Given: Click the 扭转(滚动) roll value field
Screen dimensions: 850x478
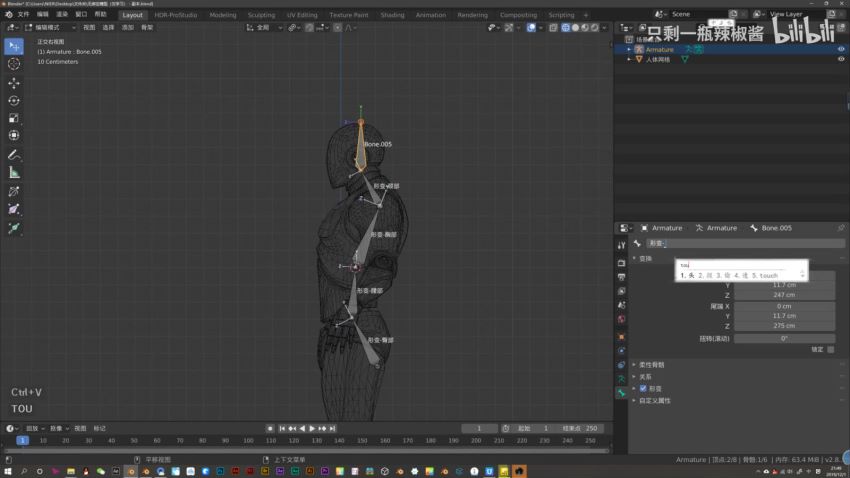Looking at the screenshot, I should point(784,339).
